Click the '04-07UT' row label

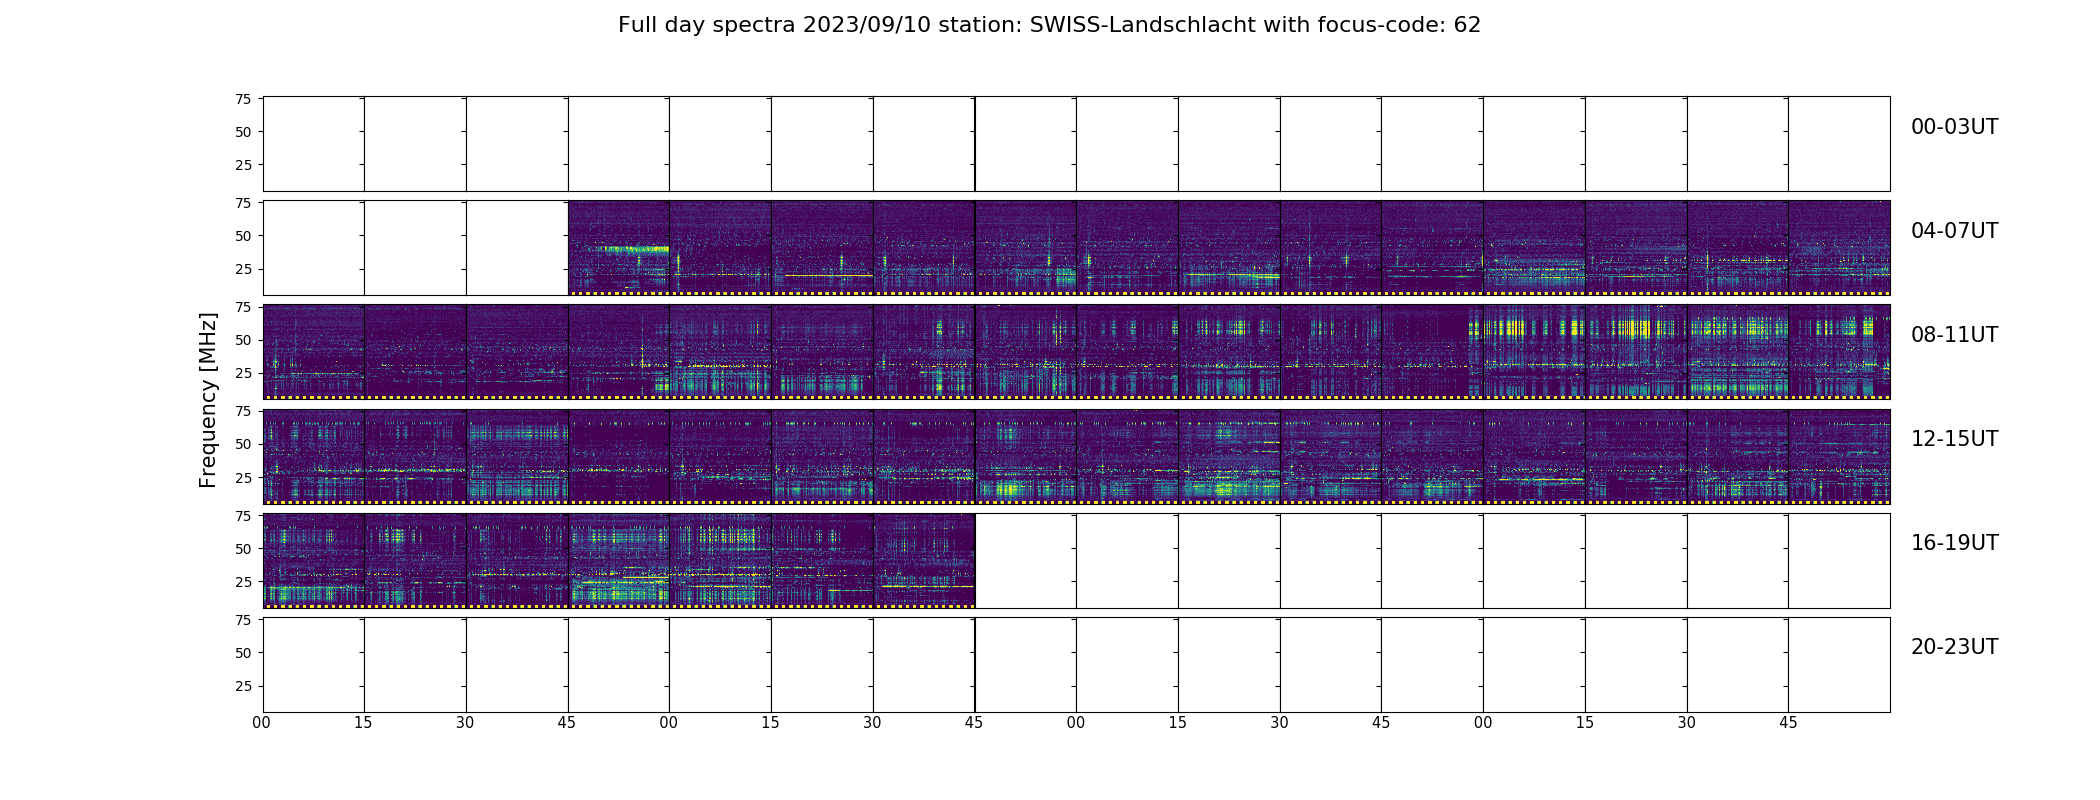pos(1954,231)
